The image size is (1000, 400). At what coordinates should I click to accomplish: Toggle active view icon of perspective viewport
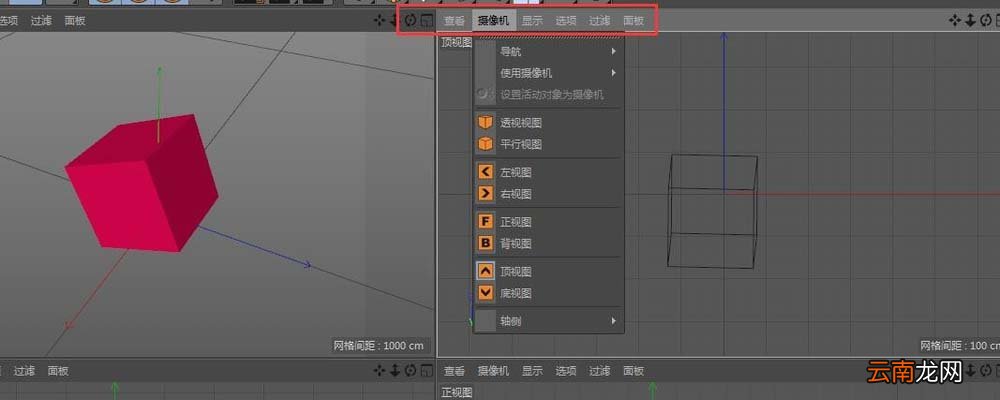click(427, 20)
